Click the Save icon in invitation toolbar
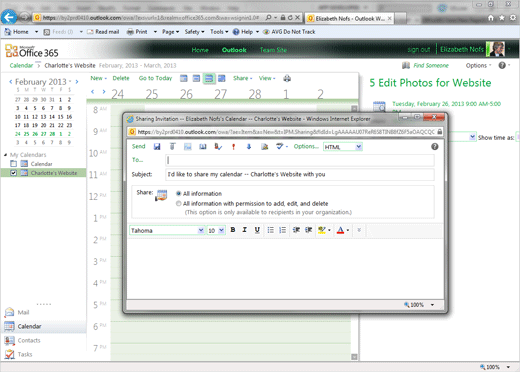This screenshot has width=520, height=372. click(157, 146)
